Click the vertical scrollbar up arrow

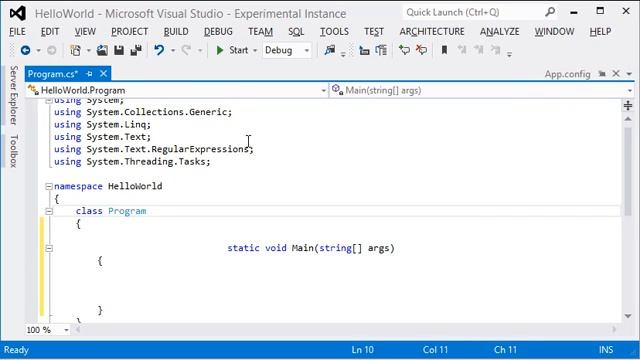[628, 119]
